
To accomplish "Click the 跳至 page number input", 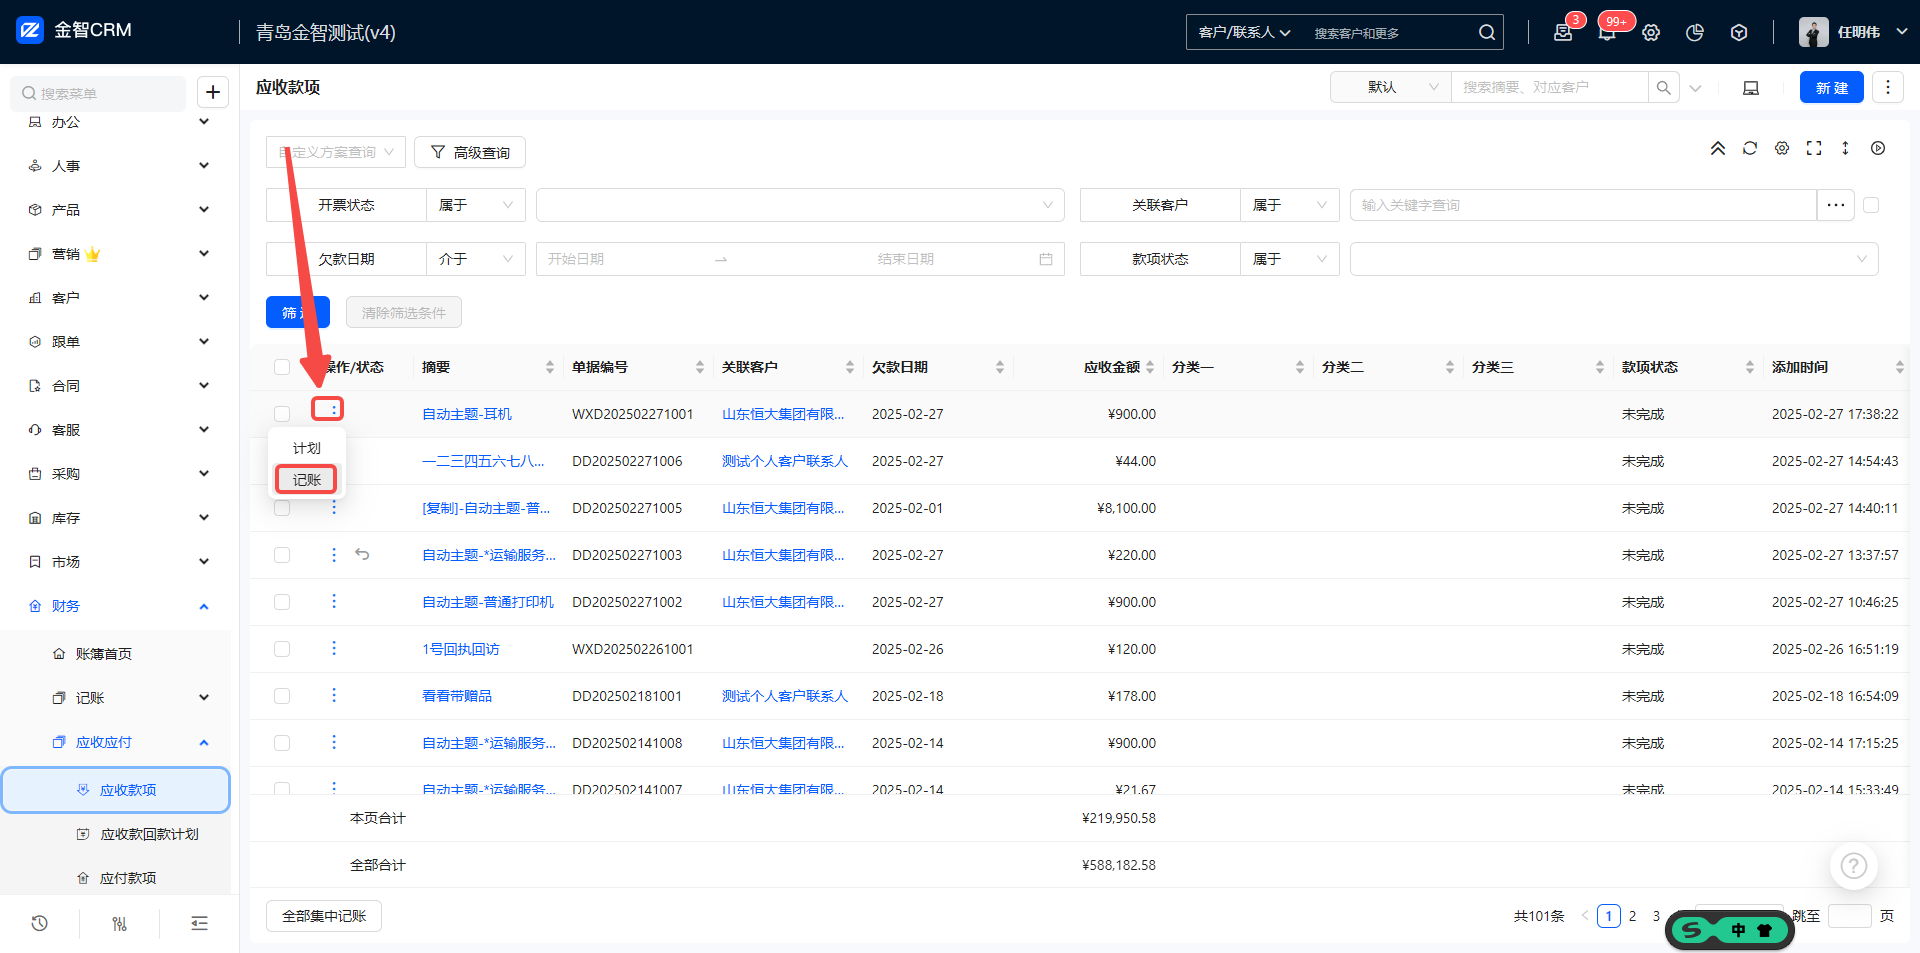I will 1850,916.
